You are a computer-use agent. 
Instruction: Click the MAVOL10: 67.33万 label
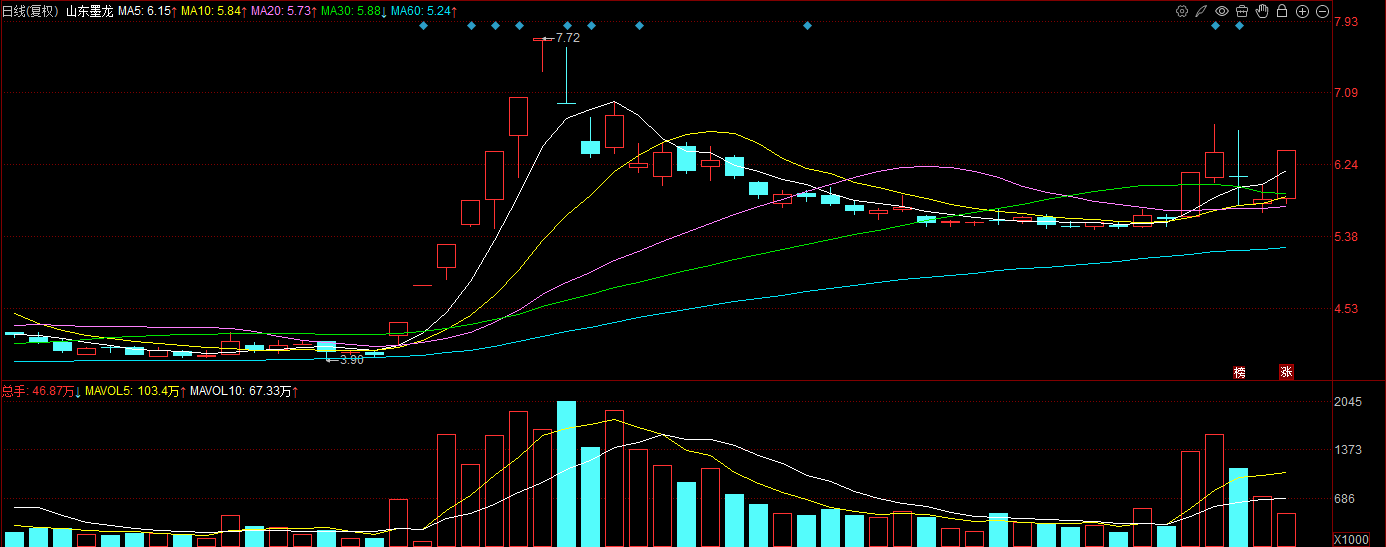click(243, 391)
